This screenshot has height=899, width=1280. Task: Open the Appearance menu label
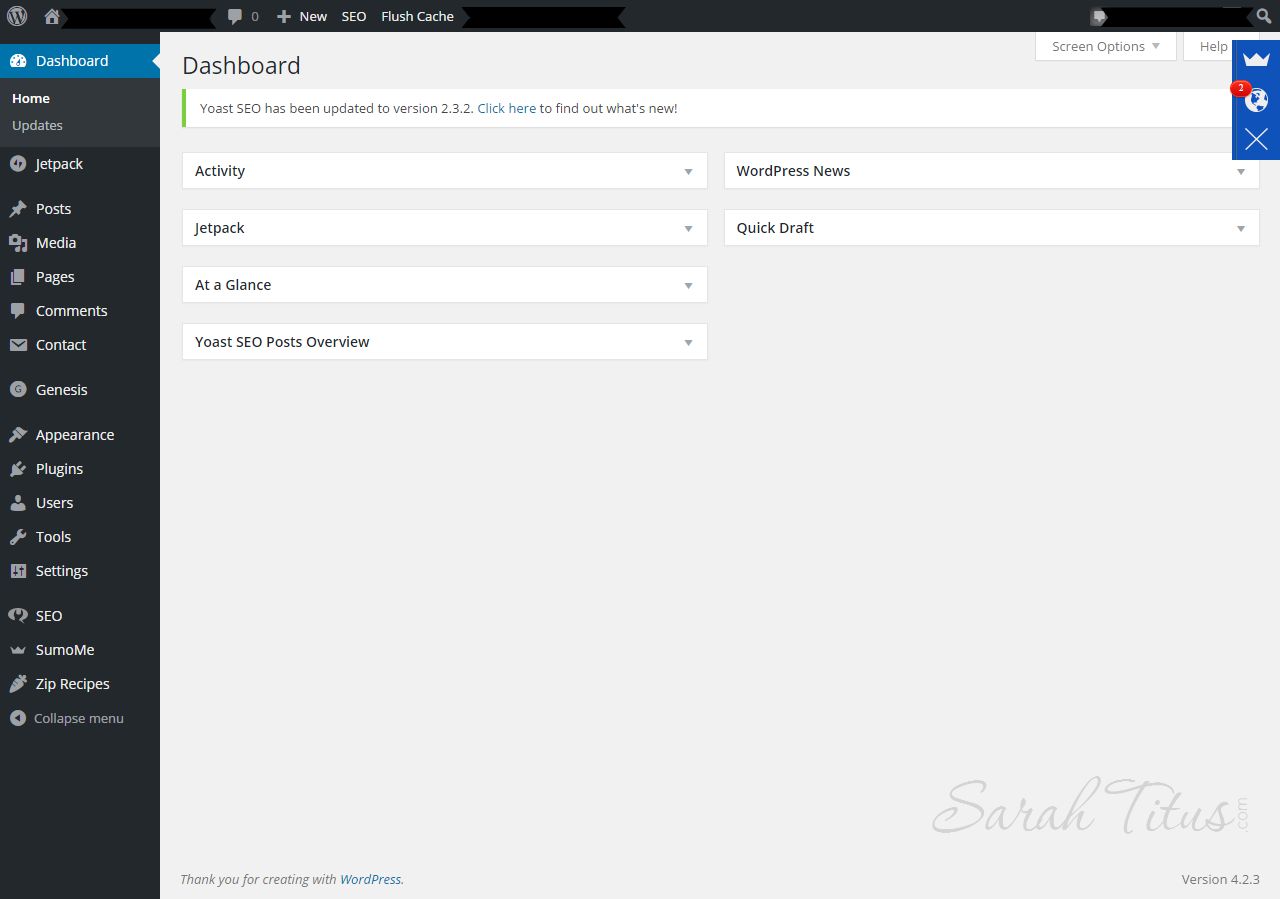(x=75, y=435)
